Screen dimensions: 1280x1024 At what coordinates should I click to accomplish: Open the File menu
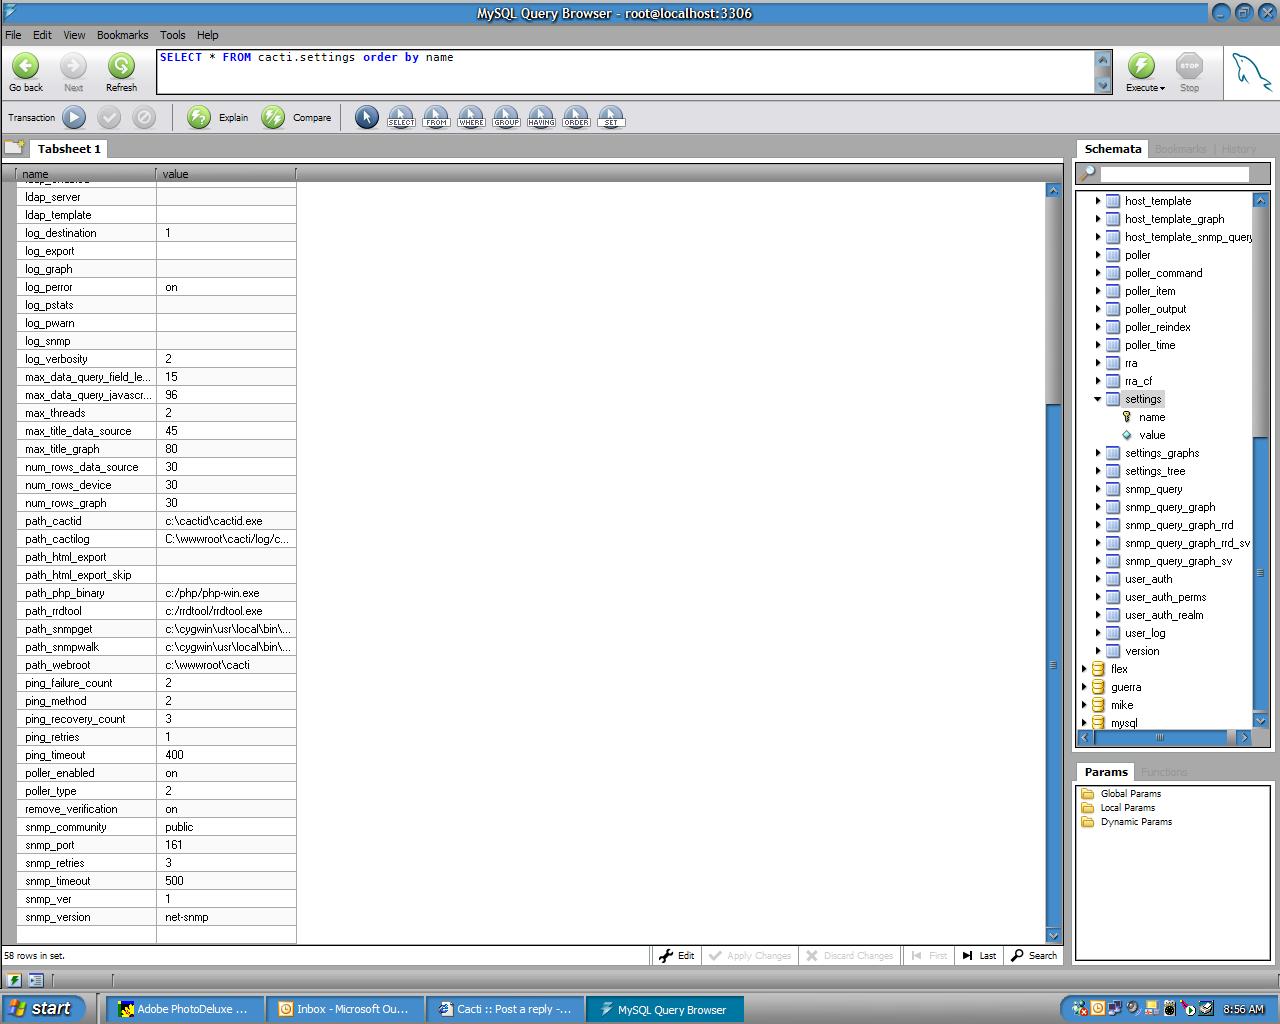13,35
